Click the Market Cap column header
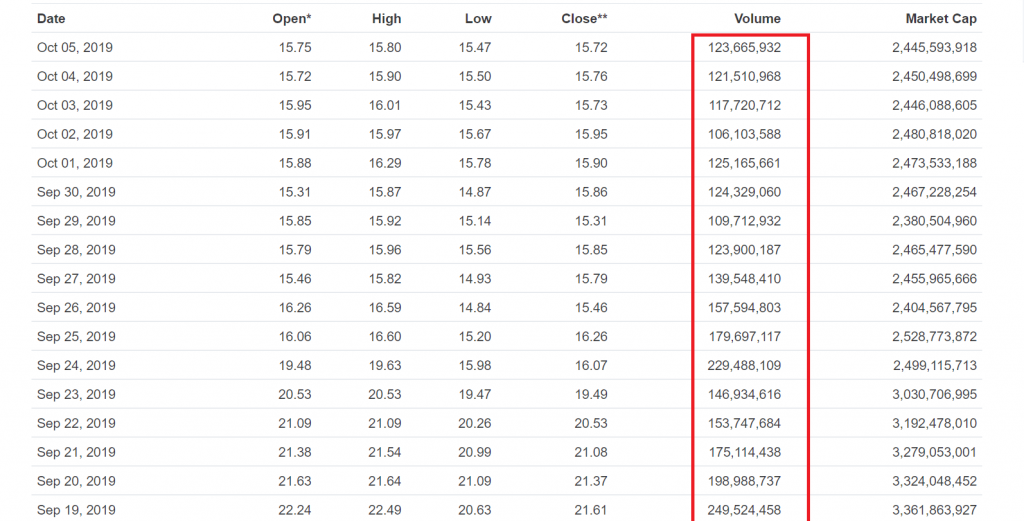Image resolution: width=1024 pixels, height=521 pixels. 941,18
